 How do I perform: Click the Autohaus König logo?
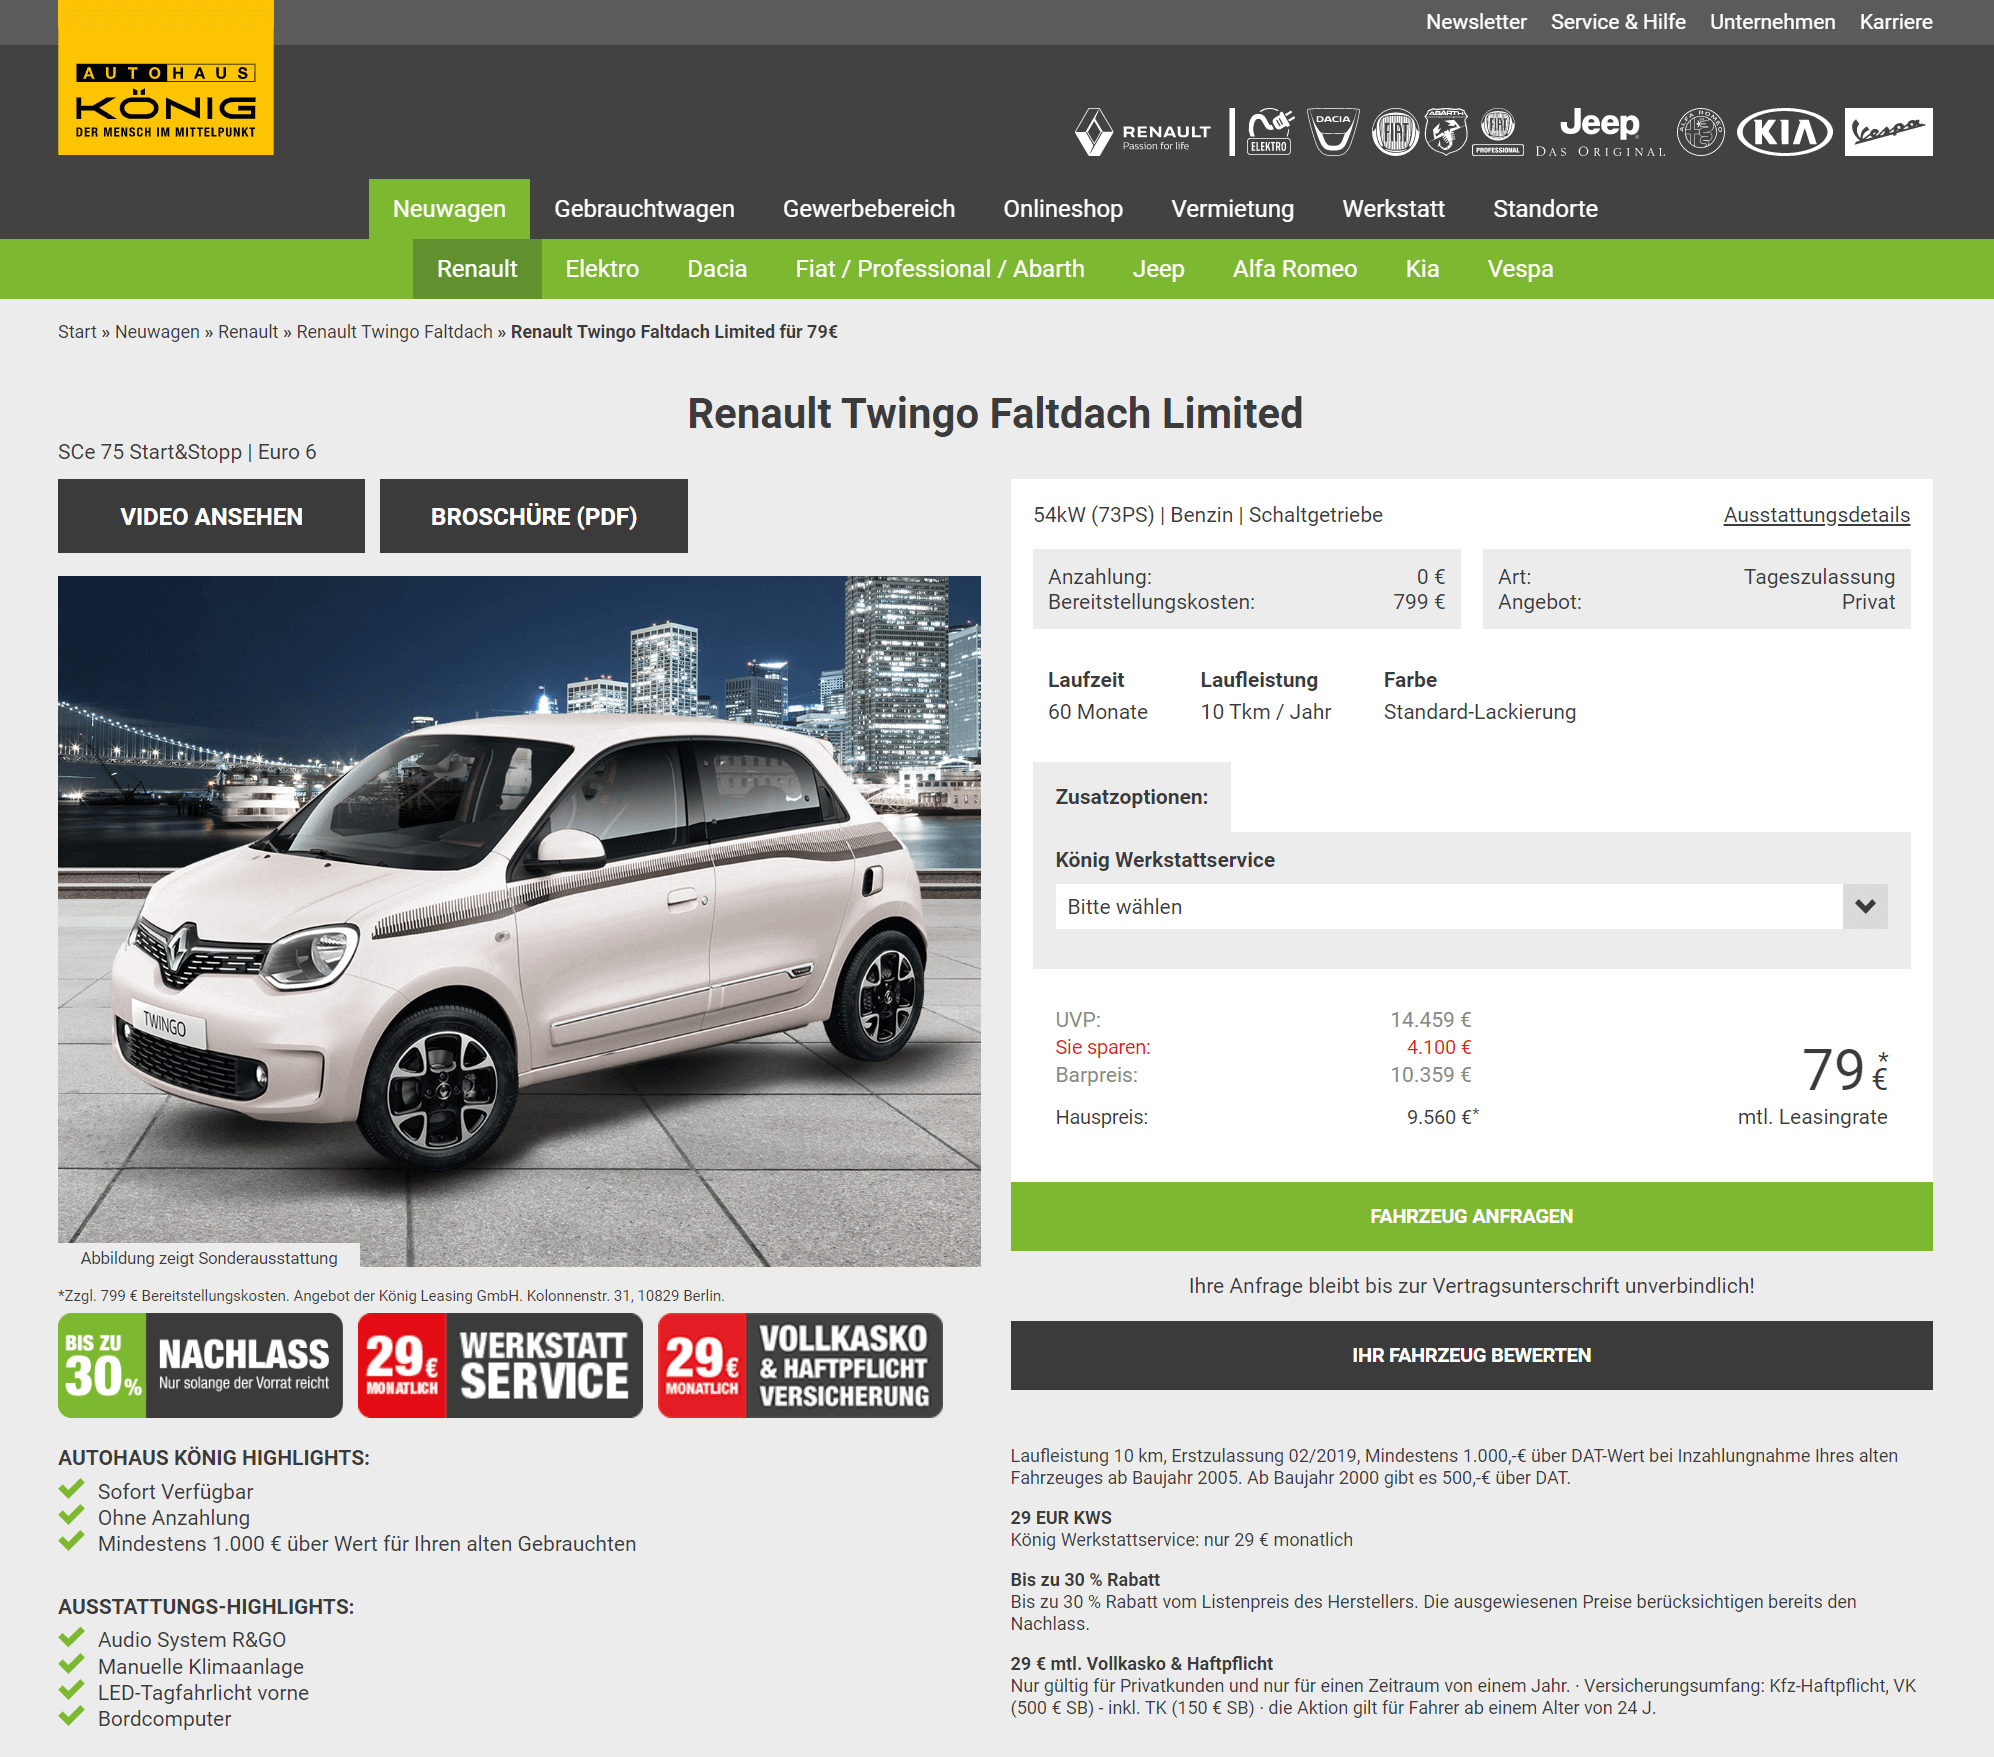[166, 77]
